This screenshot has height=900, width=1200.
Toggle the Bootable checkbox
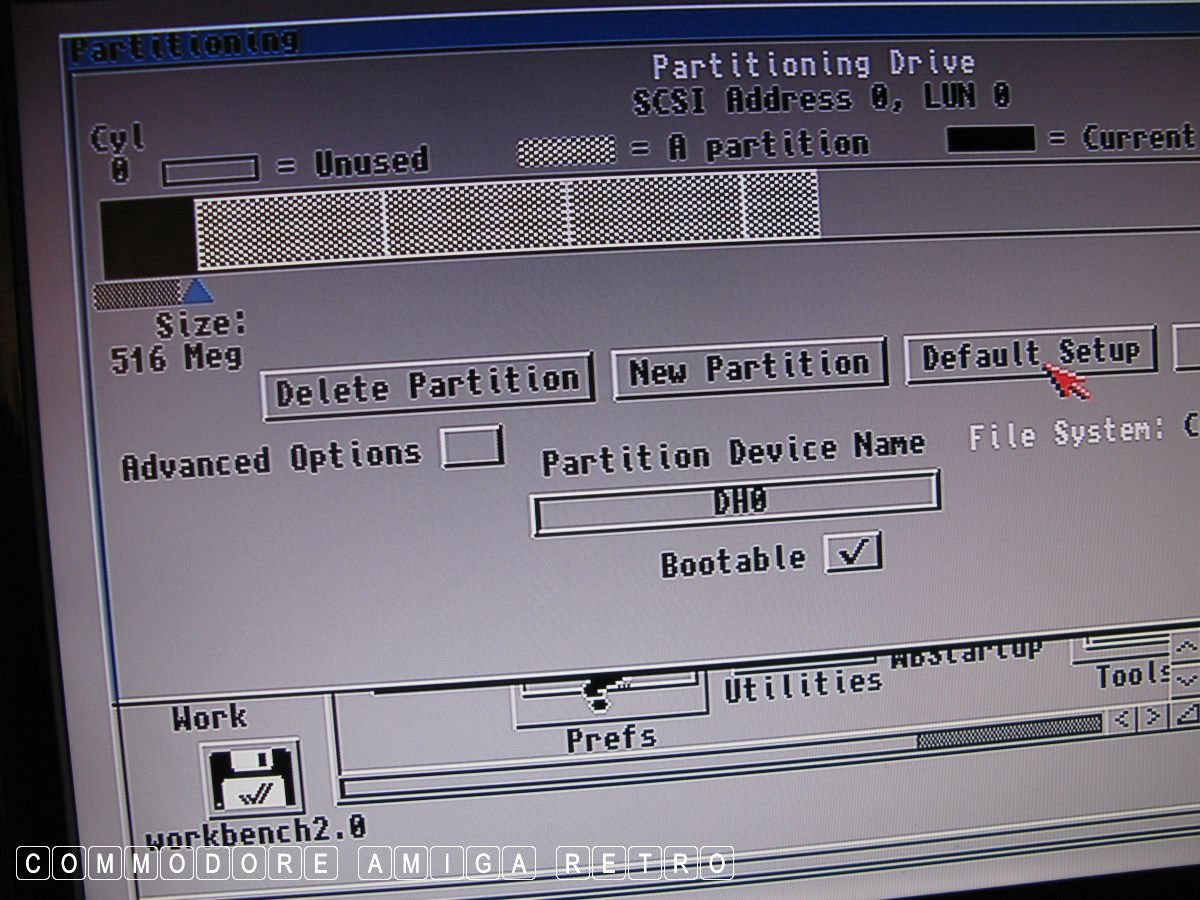click(853, 552)
